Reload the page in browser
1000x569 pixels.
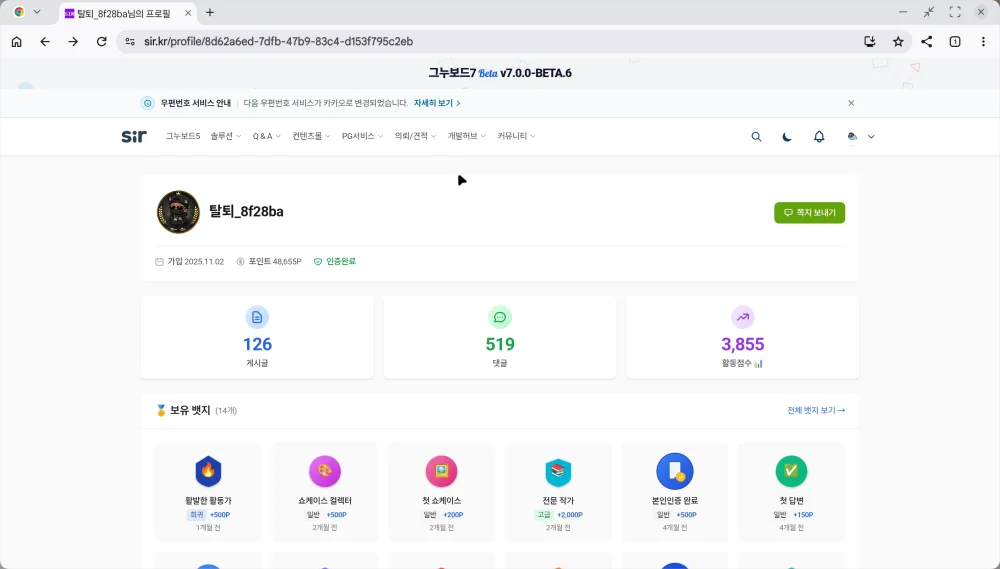coord(101,41)
